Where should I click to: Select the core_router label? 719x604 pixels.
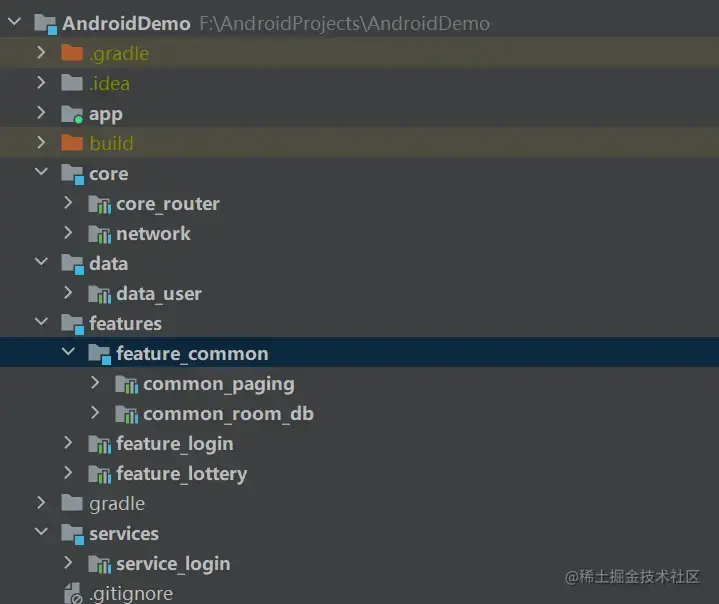pos(168,204)
